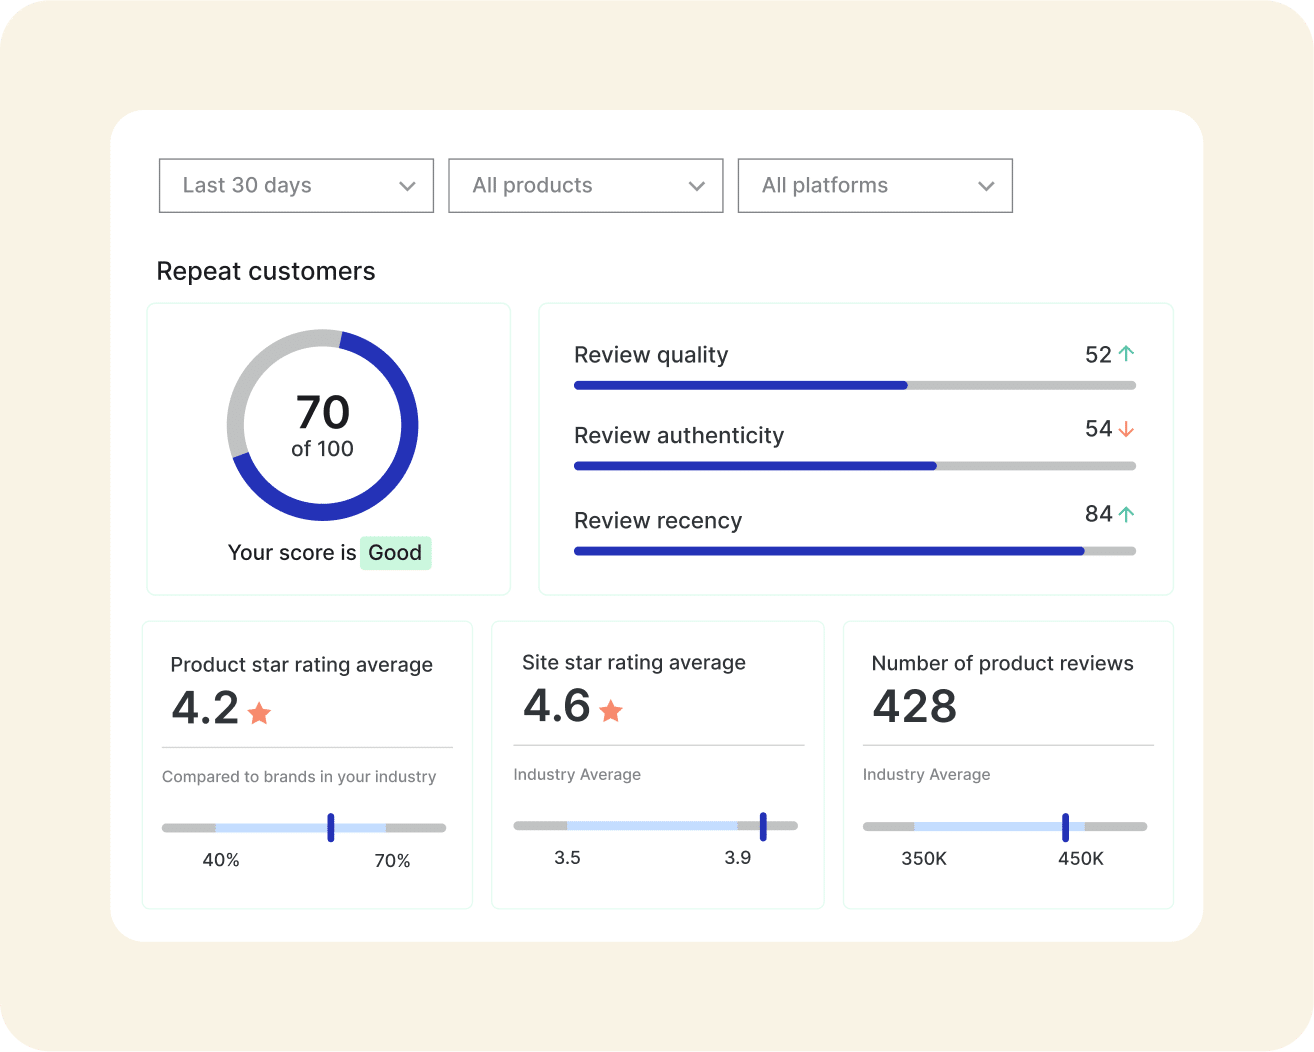Select the Repeat customers heading
This screenshot has height=1052, width=1314.
coord(266,272)
